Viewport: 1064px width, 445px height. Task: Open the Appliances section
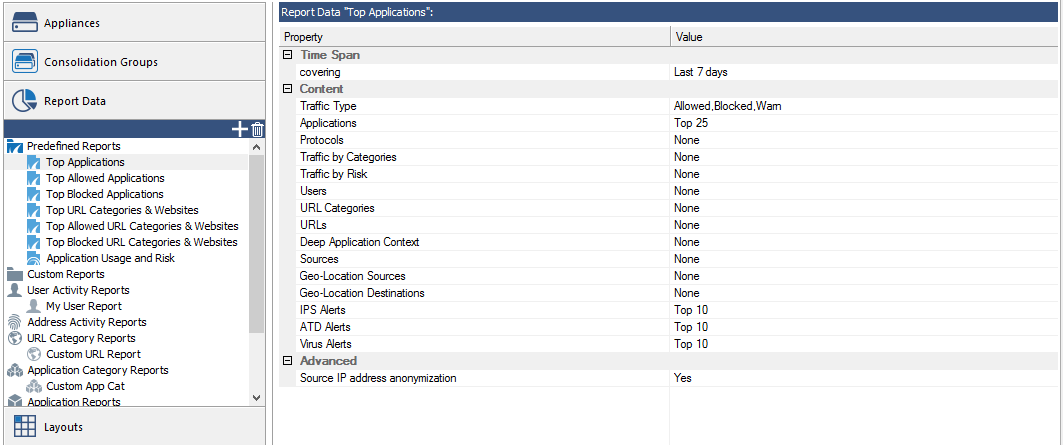[133, 22]
